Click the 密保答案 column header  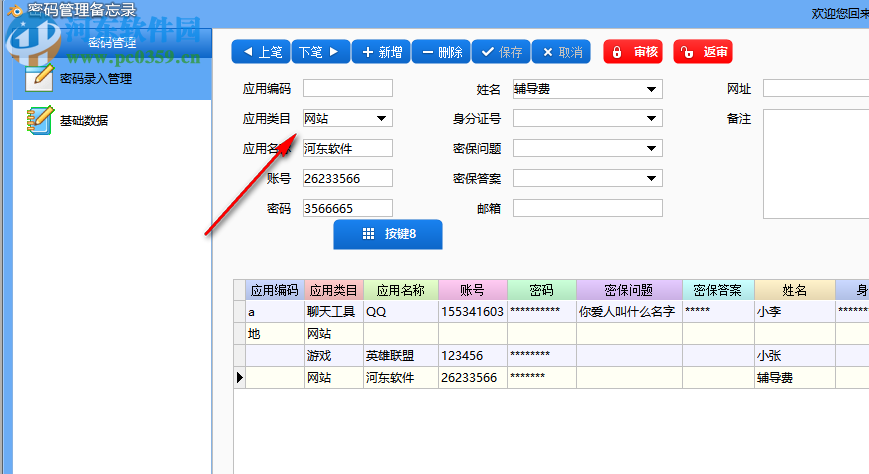click(x=718, y=290)
